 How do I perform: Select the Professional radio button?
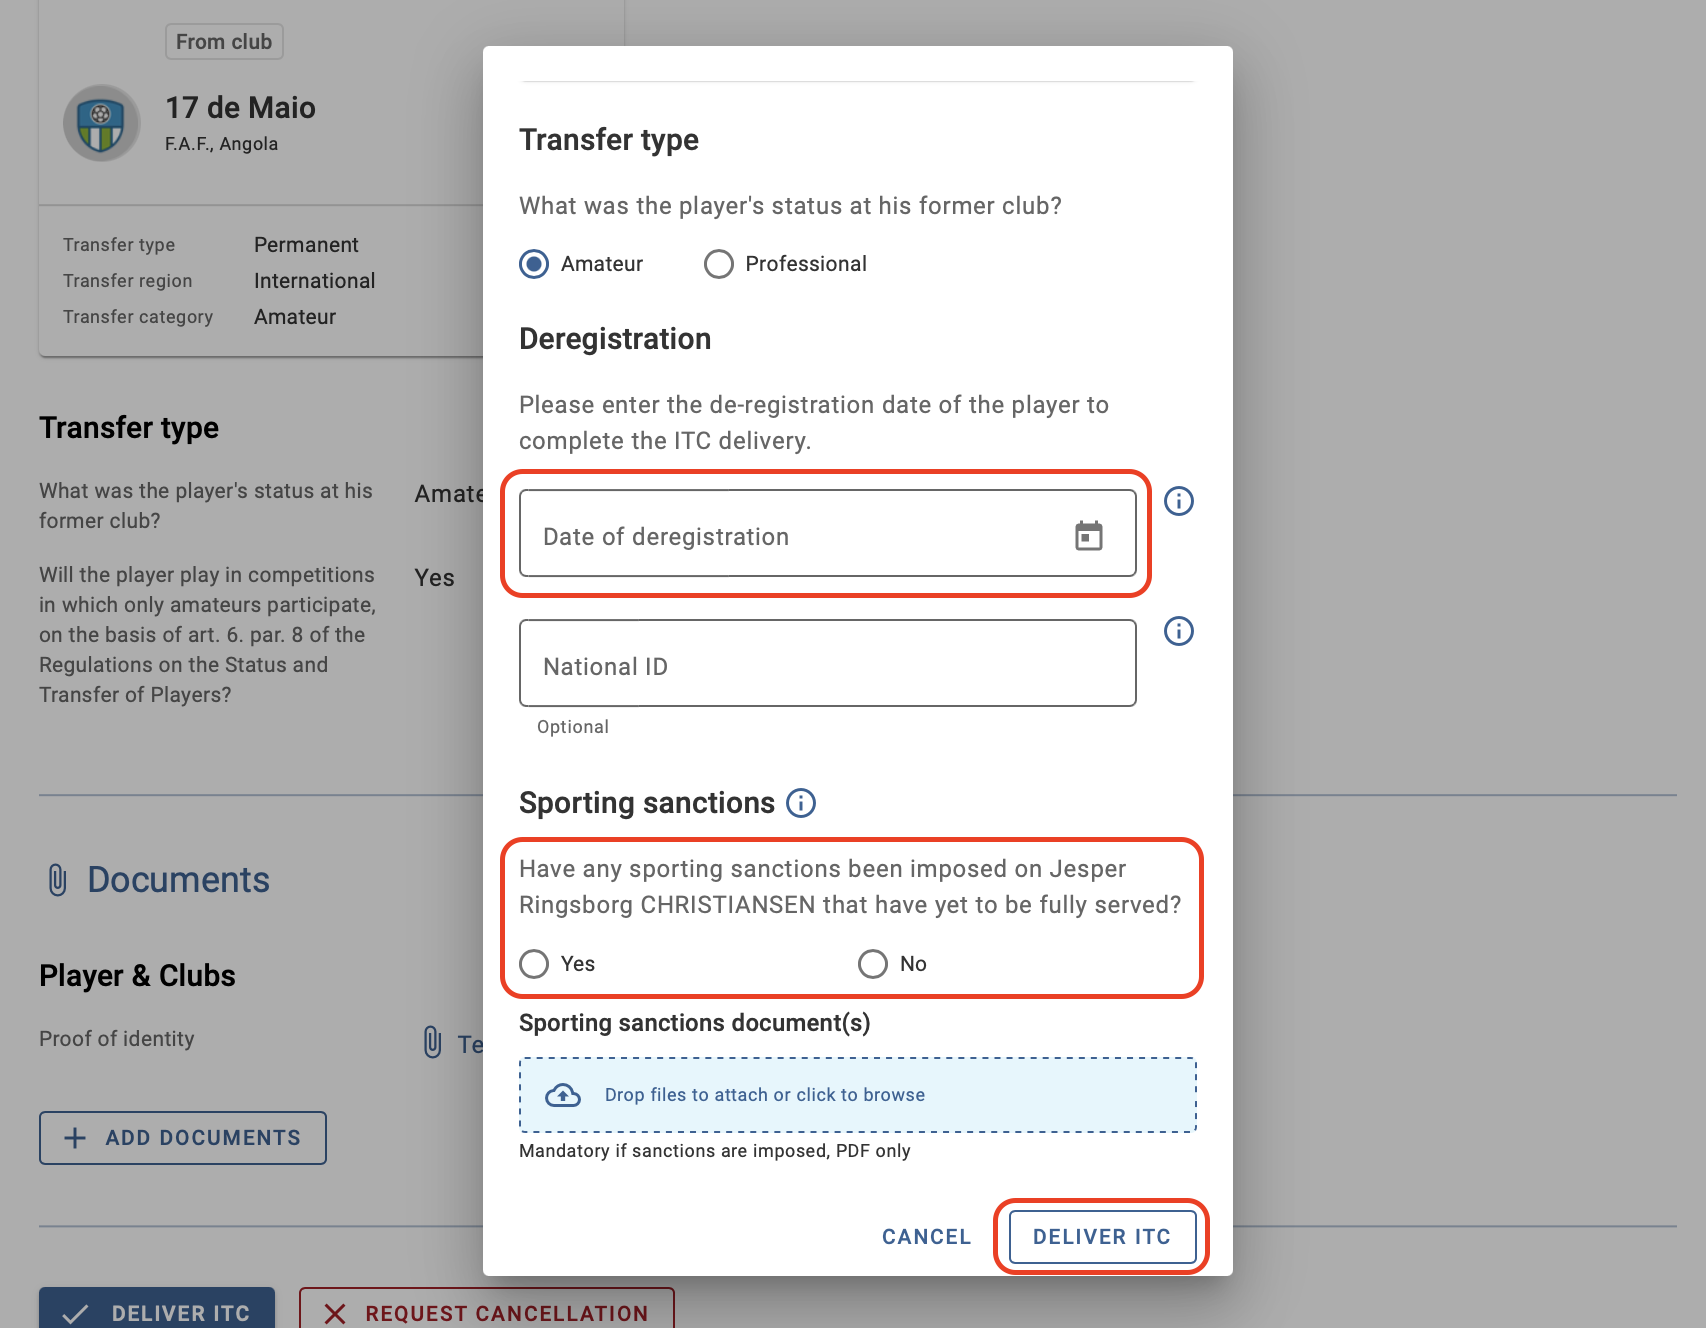pyautogui.click(x=718, y=264)
